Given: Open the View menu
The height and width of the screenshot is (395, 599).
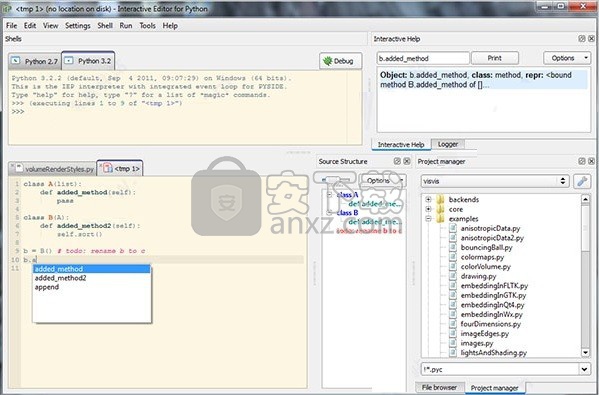Looking at the screenshot, I should tap(50, 26).
